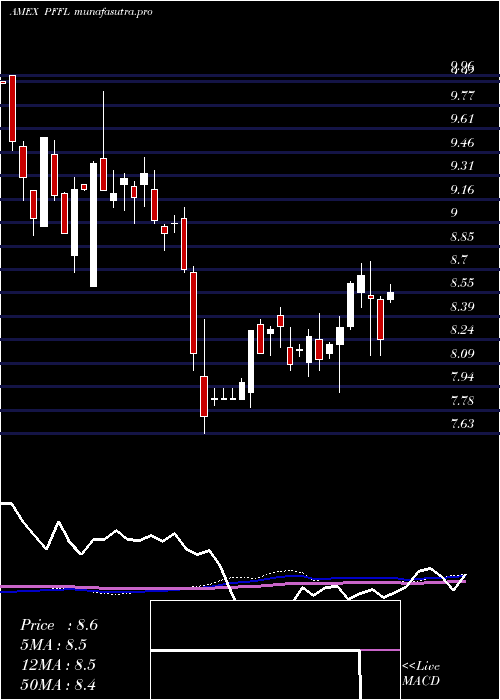The width and height of the screenshot is (500, 700).
Task: Select the '12MA : 8.5' value
Action: pyautogui.click(x=59, y=664)
